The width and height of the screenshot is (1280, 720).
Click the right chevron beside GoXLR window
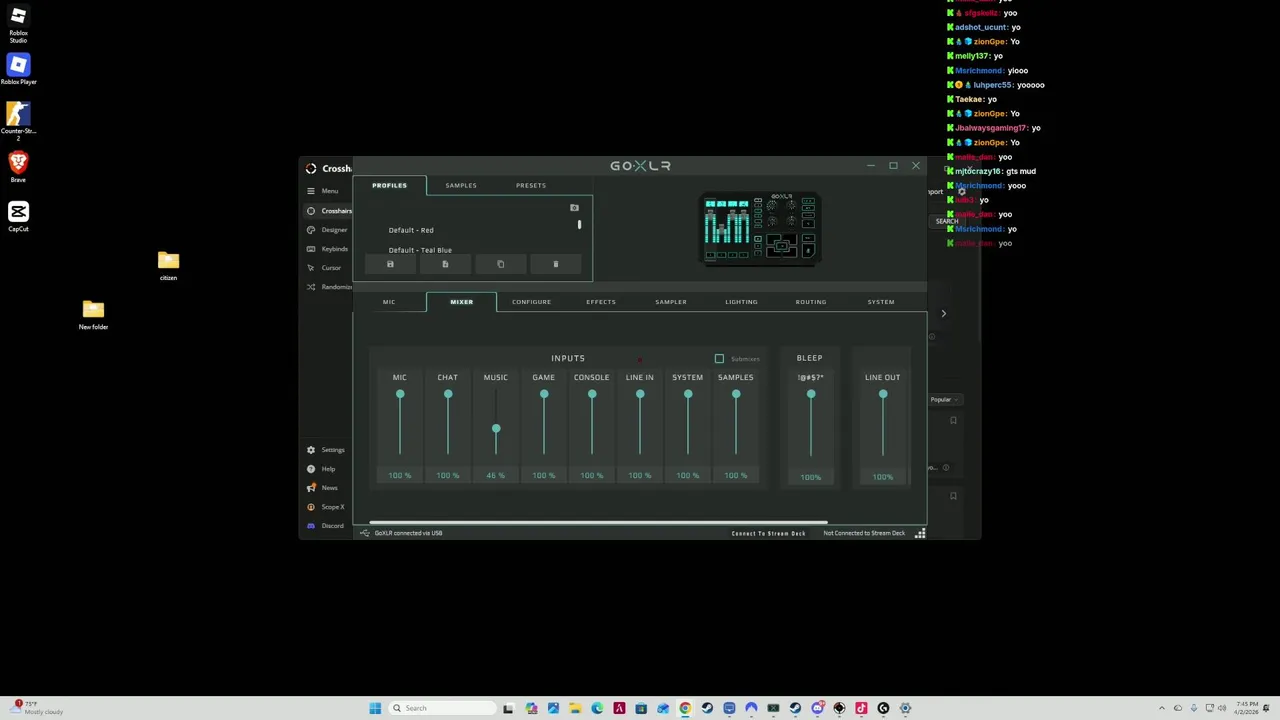(x=943, y=314)
